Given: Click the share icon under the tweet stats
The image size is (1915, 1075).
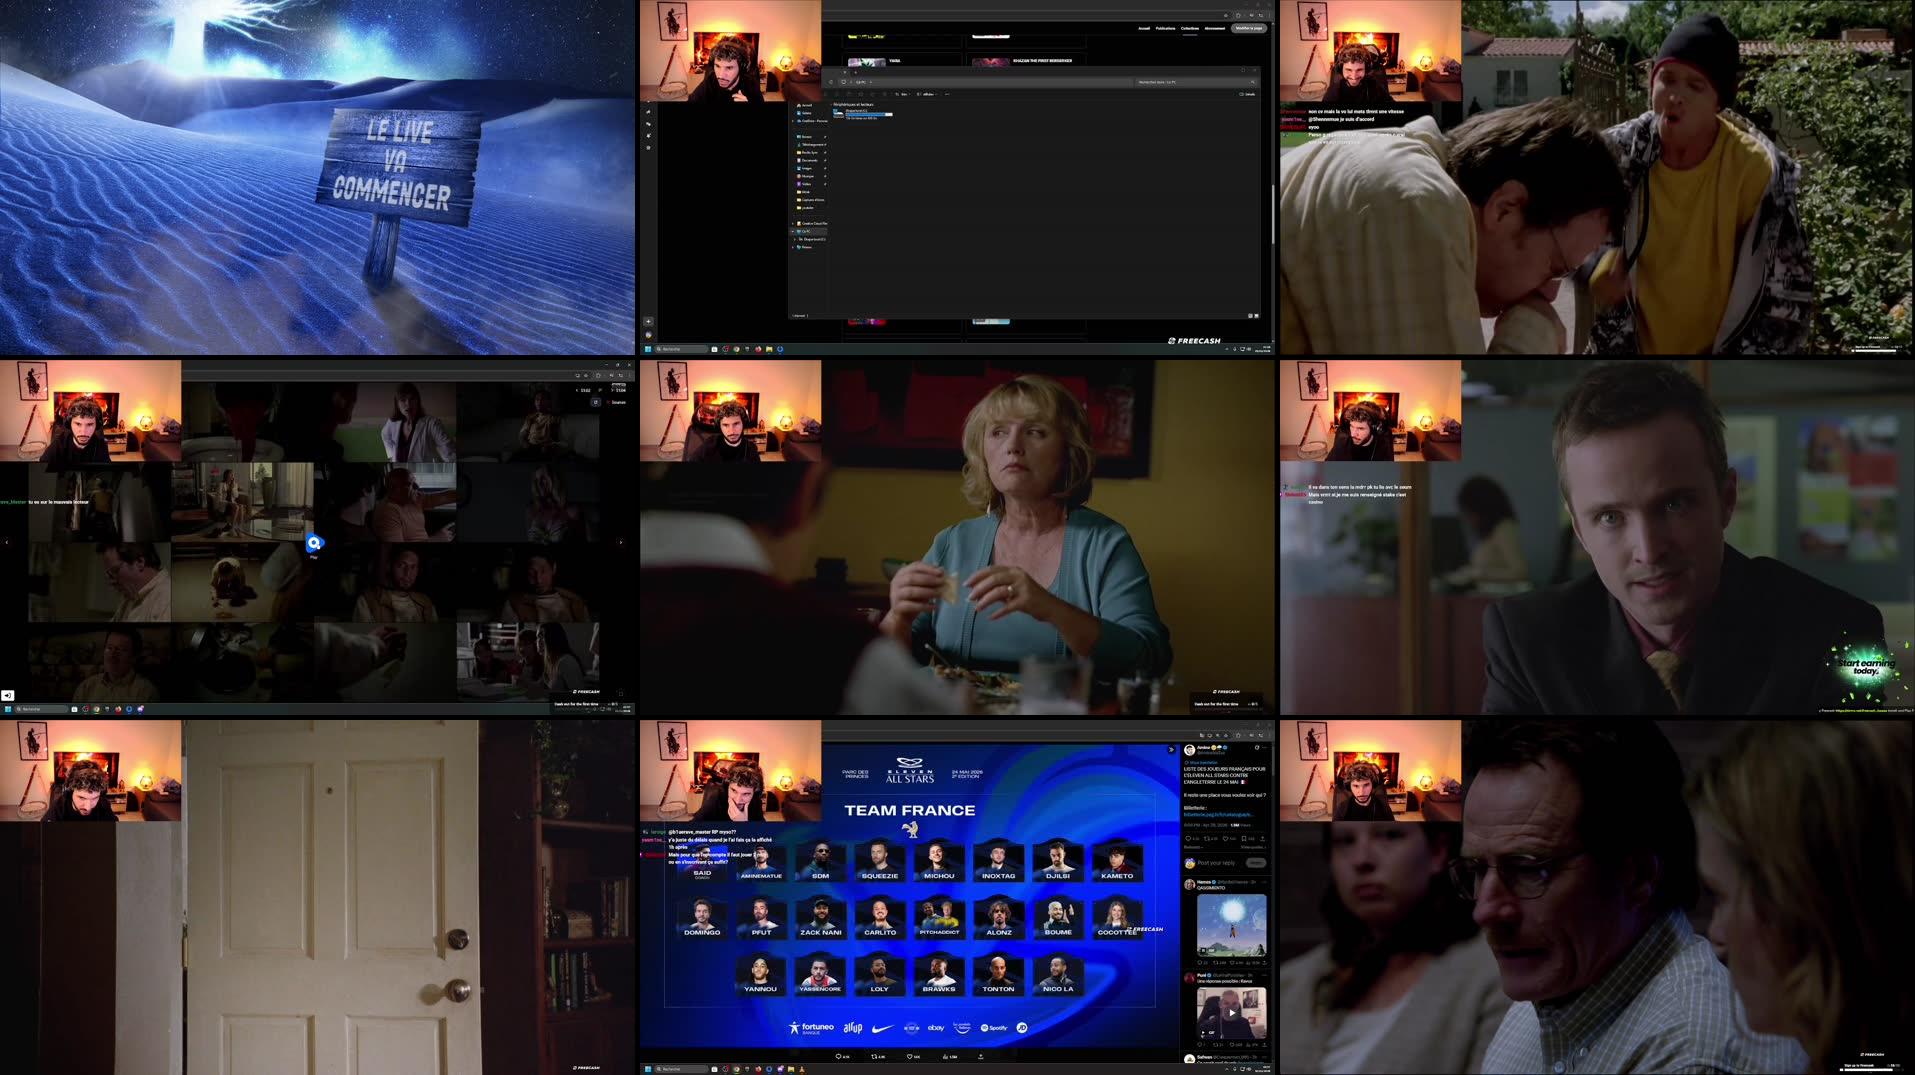Looking at the screenshot, I should (x=1262, y=838).
